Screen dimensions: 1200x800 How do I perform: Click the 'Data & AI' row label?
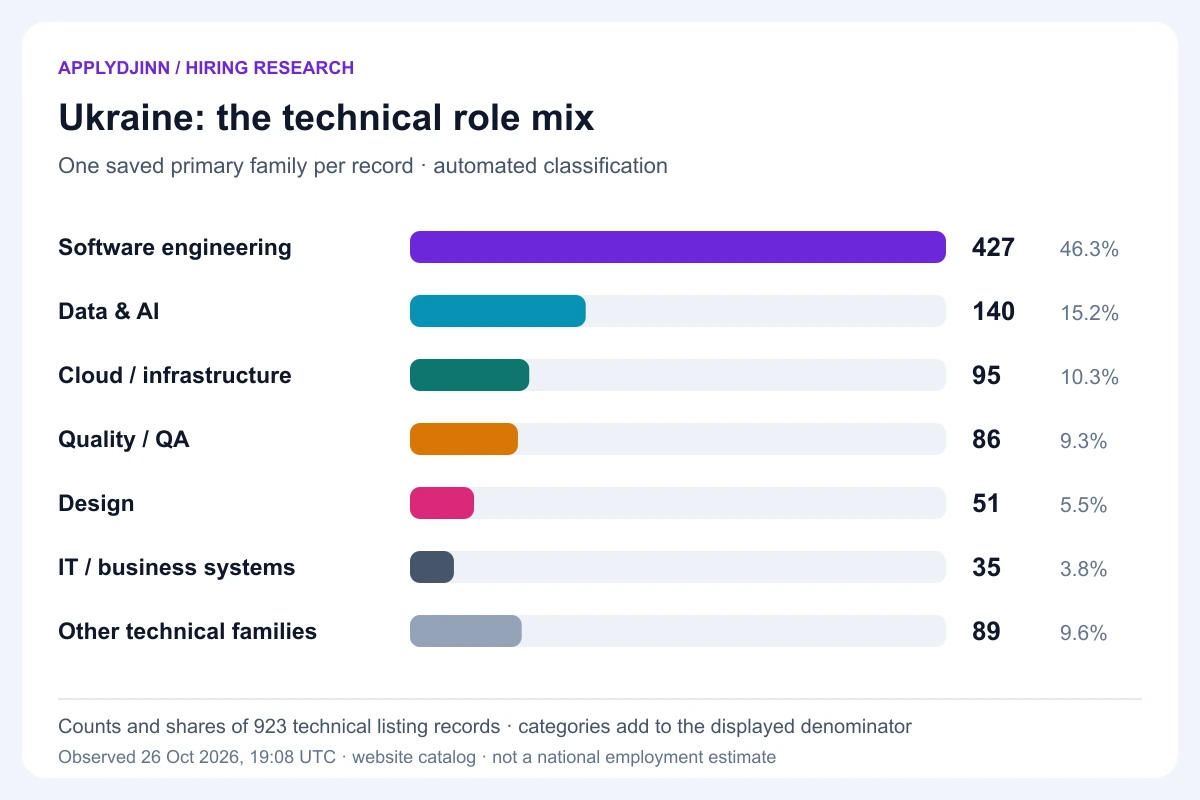pyautogui.click(x=109, y=311)
